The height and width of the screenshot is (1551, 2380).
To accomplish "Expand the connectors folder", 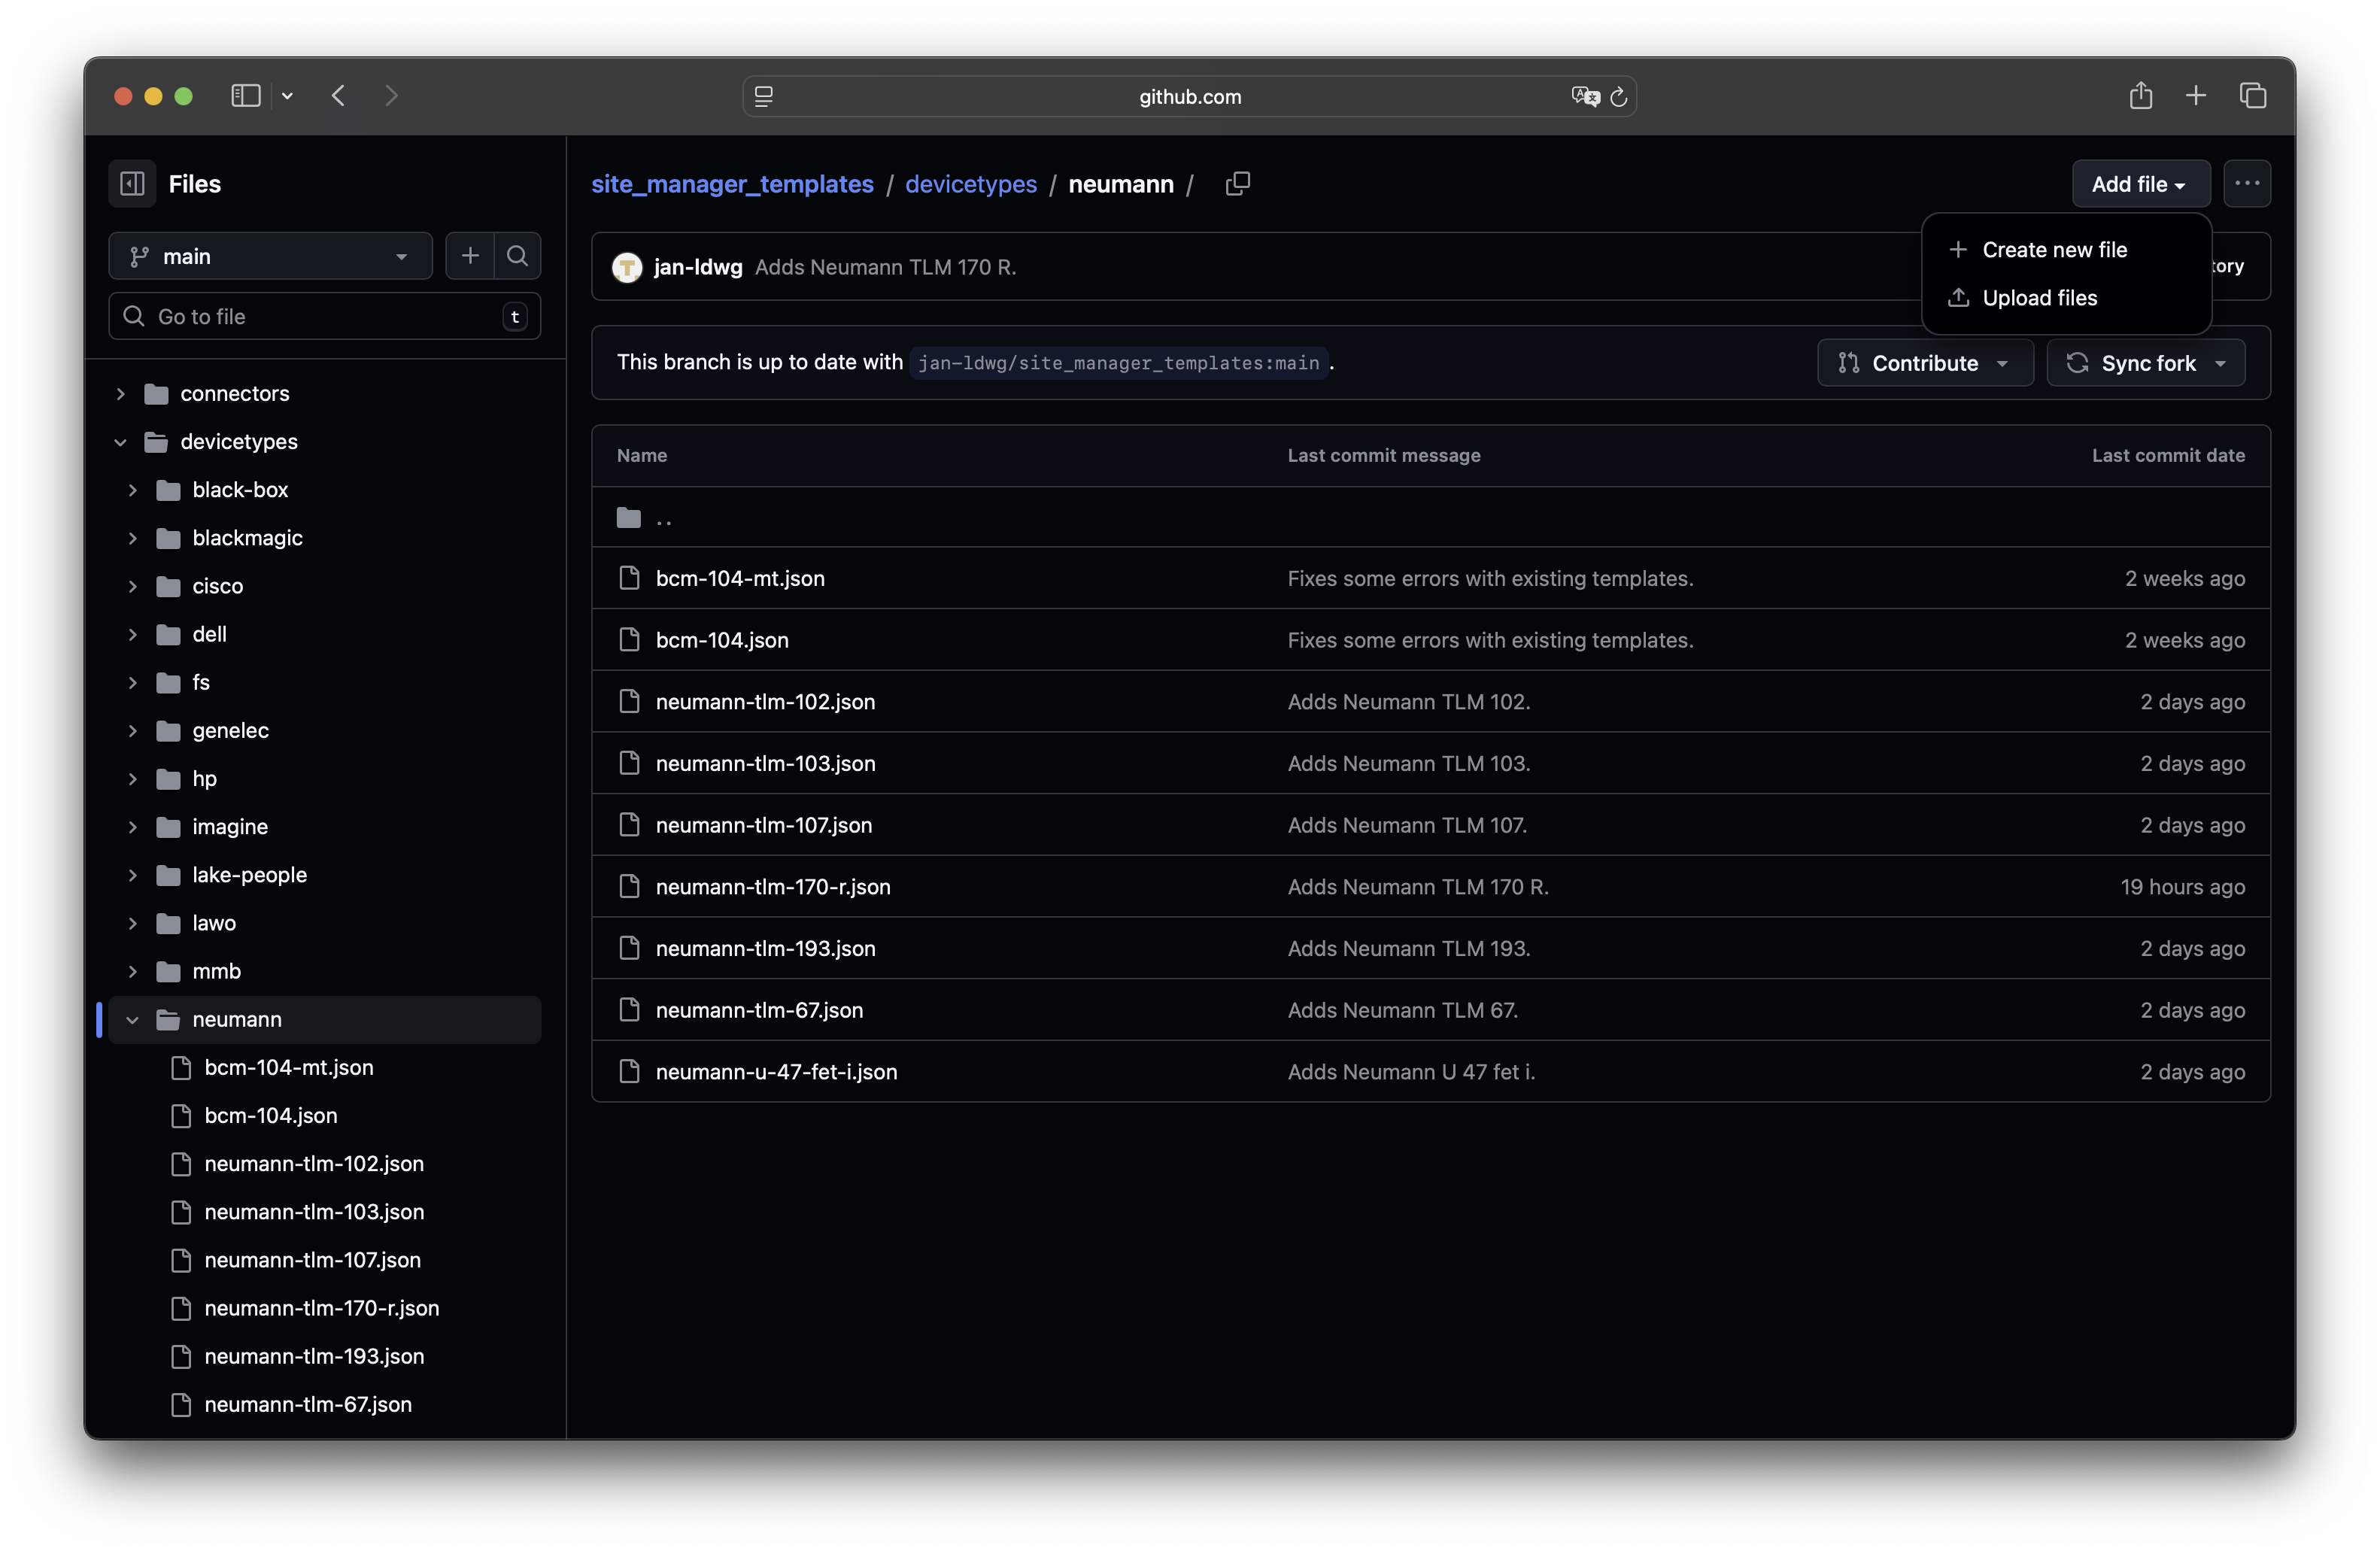I will [x=120, y=394].
